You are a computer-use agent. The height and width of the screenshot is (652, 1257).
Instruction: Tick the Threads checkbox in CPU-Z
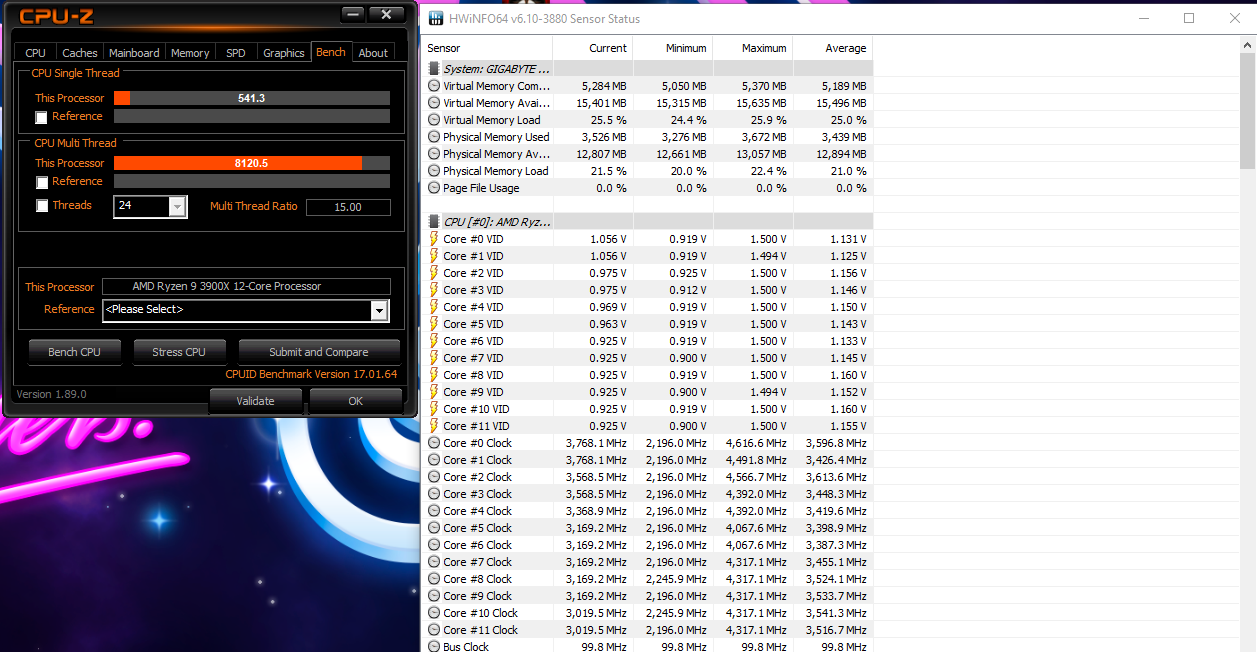(x=41, y=206)
